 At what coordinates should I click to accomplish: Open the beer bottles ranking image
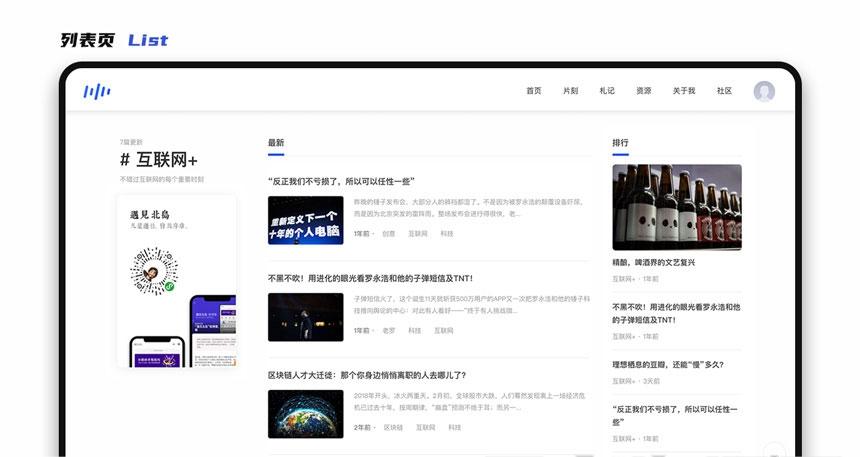[677, 207]
